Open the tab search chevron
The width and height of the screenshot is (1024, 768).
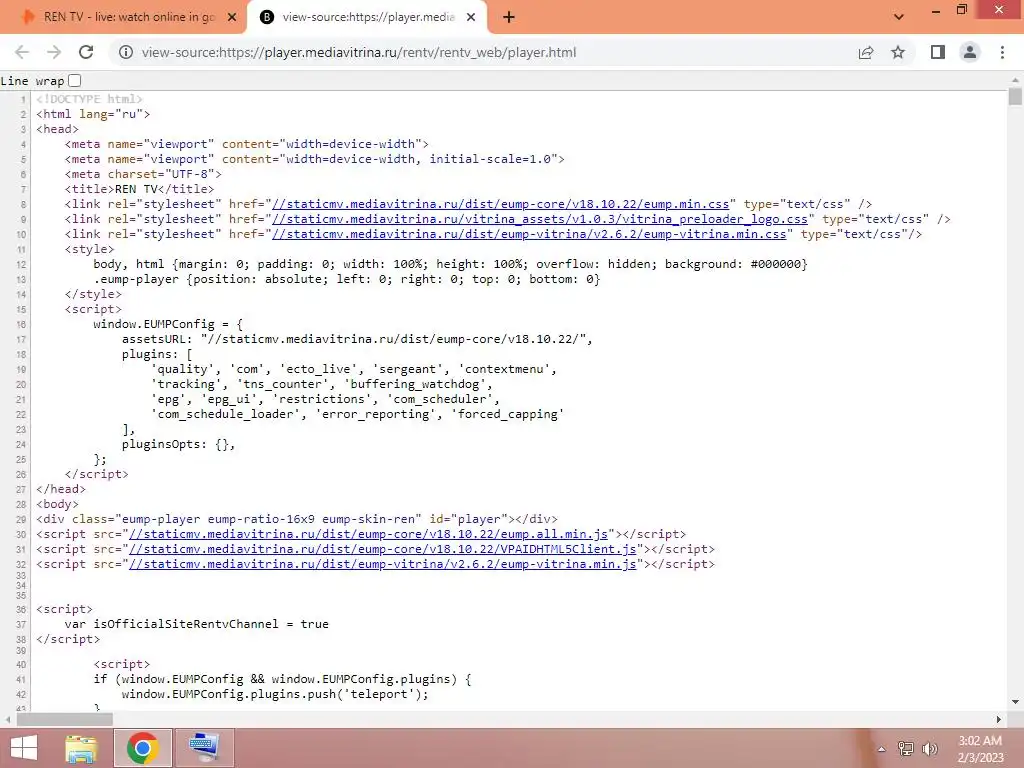tap(899, 17)
